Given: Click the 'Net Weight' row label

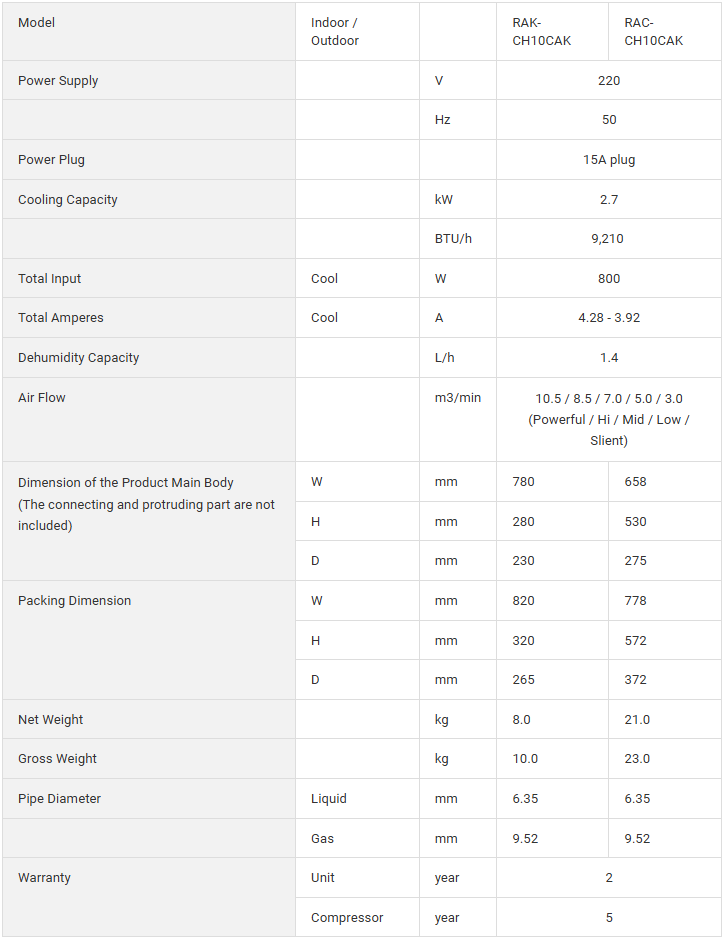Looking at the screenshot, I should pyautogui.click(x=51, y=720).
